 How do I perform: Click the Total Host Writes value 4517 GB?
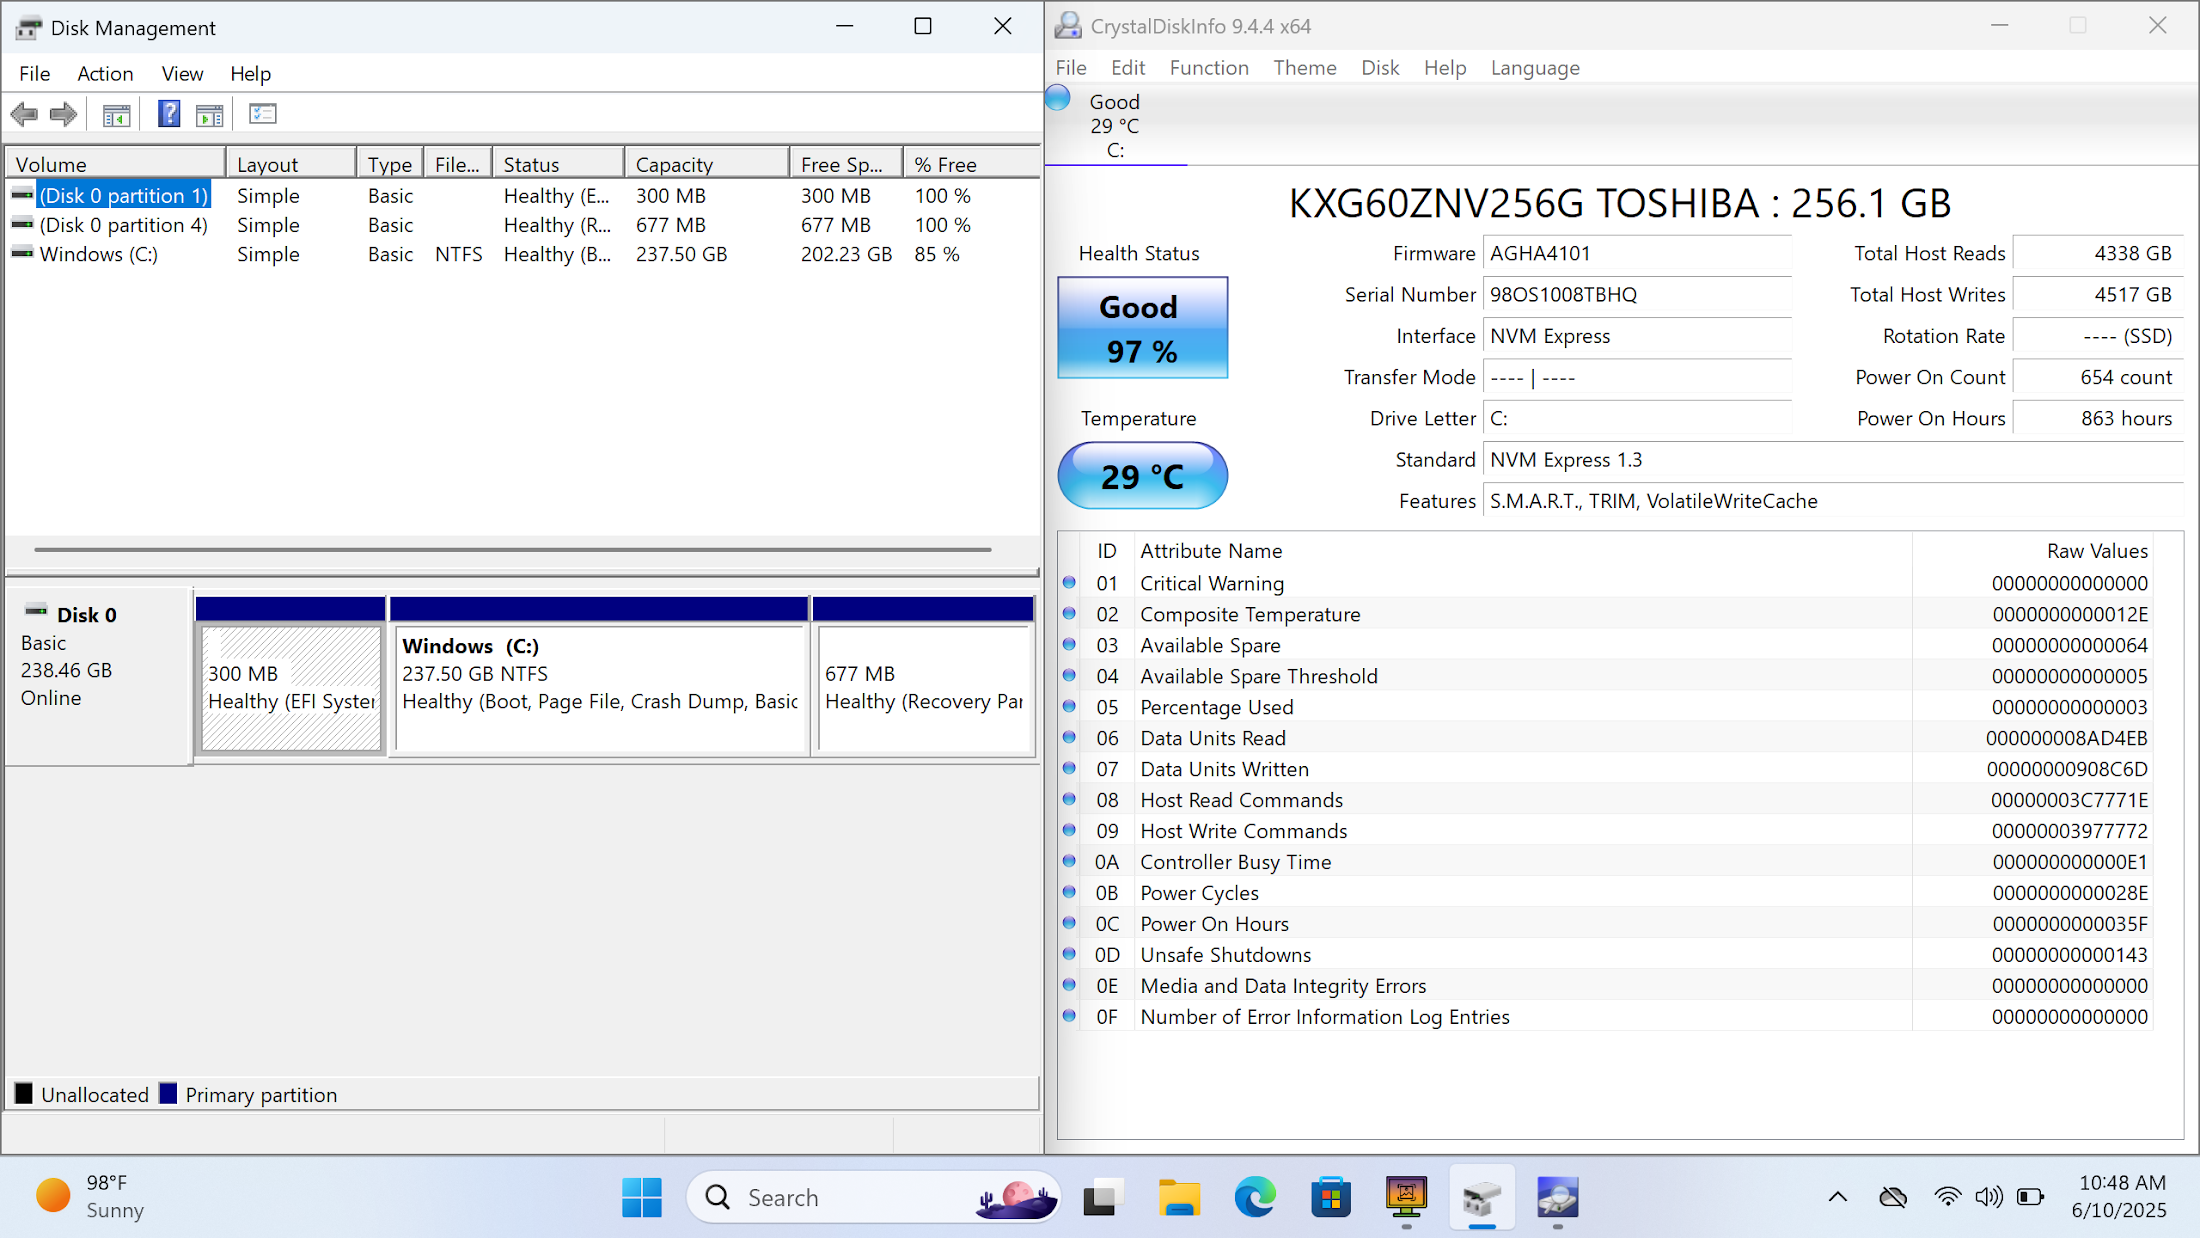click(x=2097, y=294)
